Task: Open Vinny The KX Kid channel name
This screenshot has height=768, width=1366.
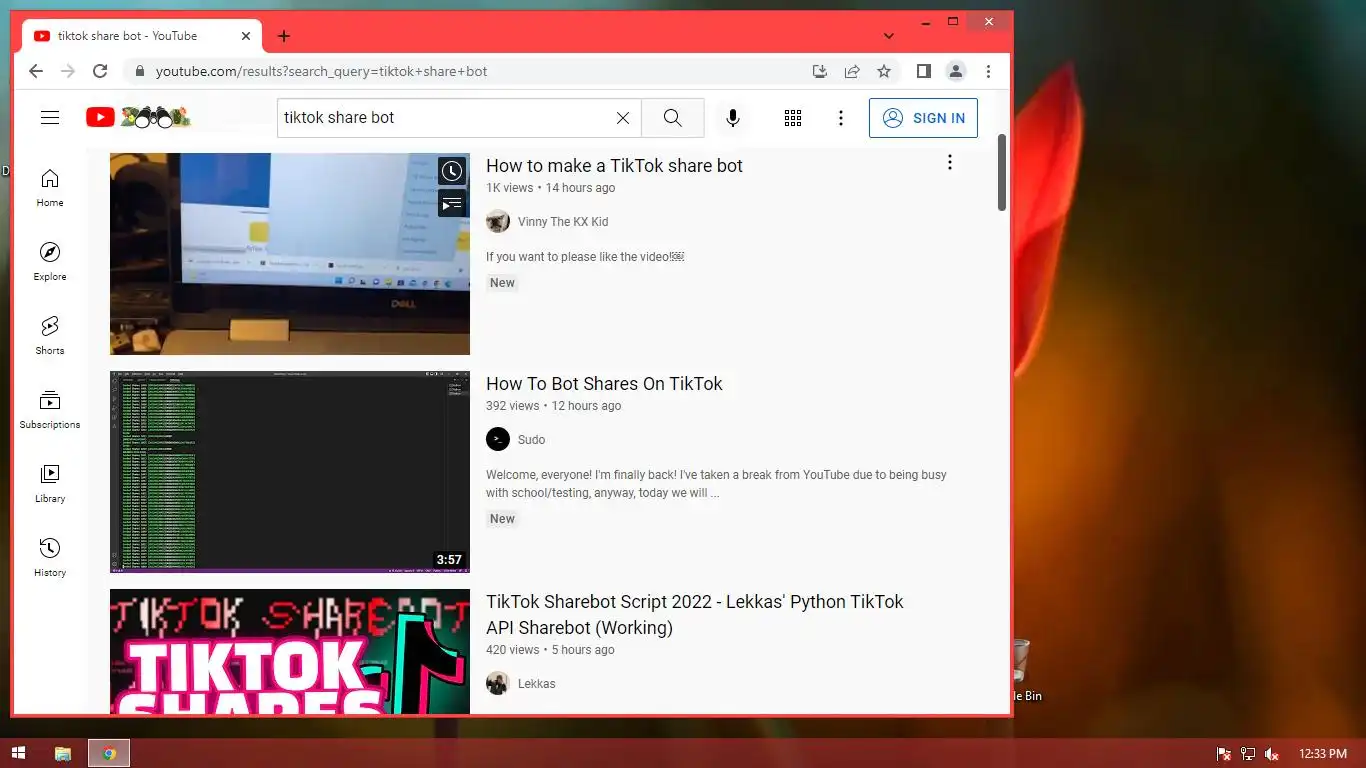Action: click(x=563, y=222)
